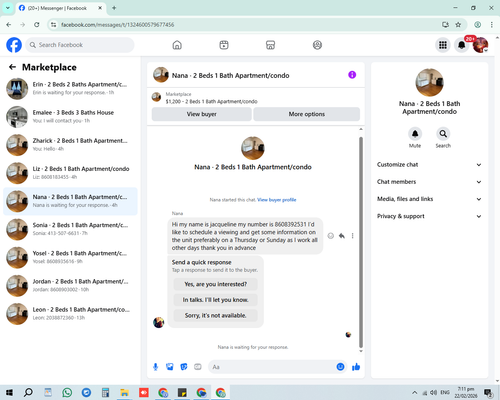Click the address bar URL
The image size is (500, 400).
[x=118, y=25]
